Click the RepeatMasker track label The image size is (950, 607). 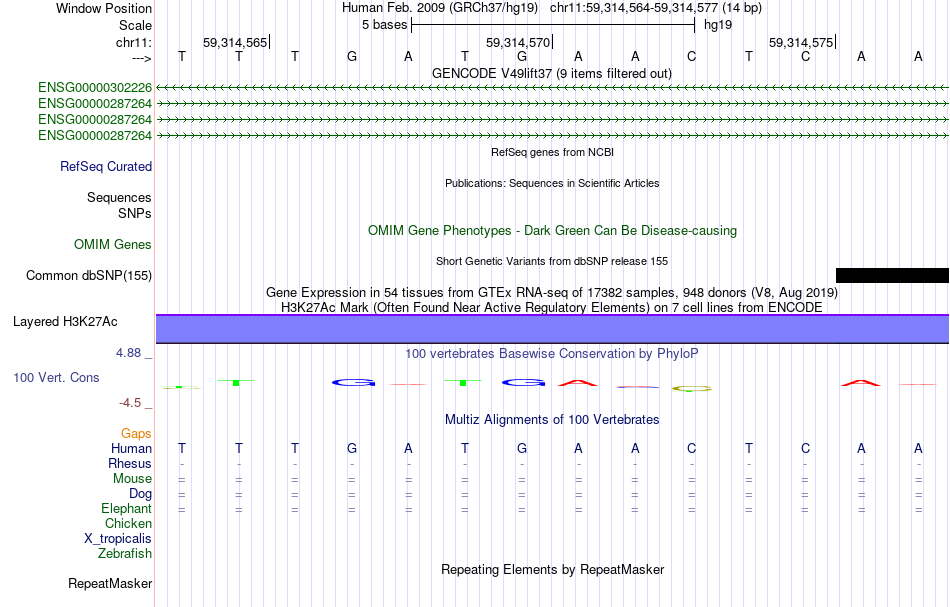(x=110, y=583)
